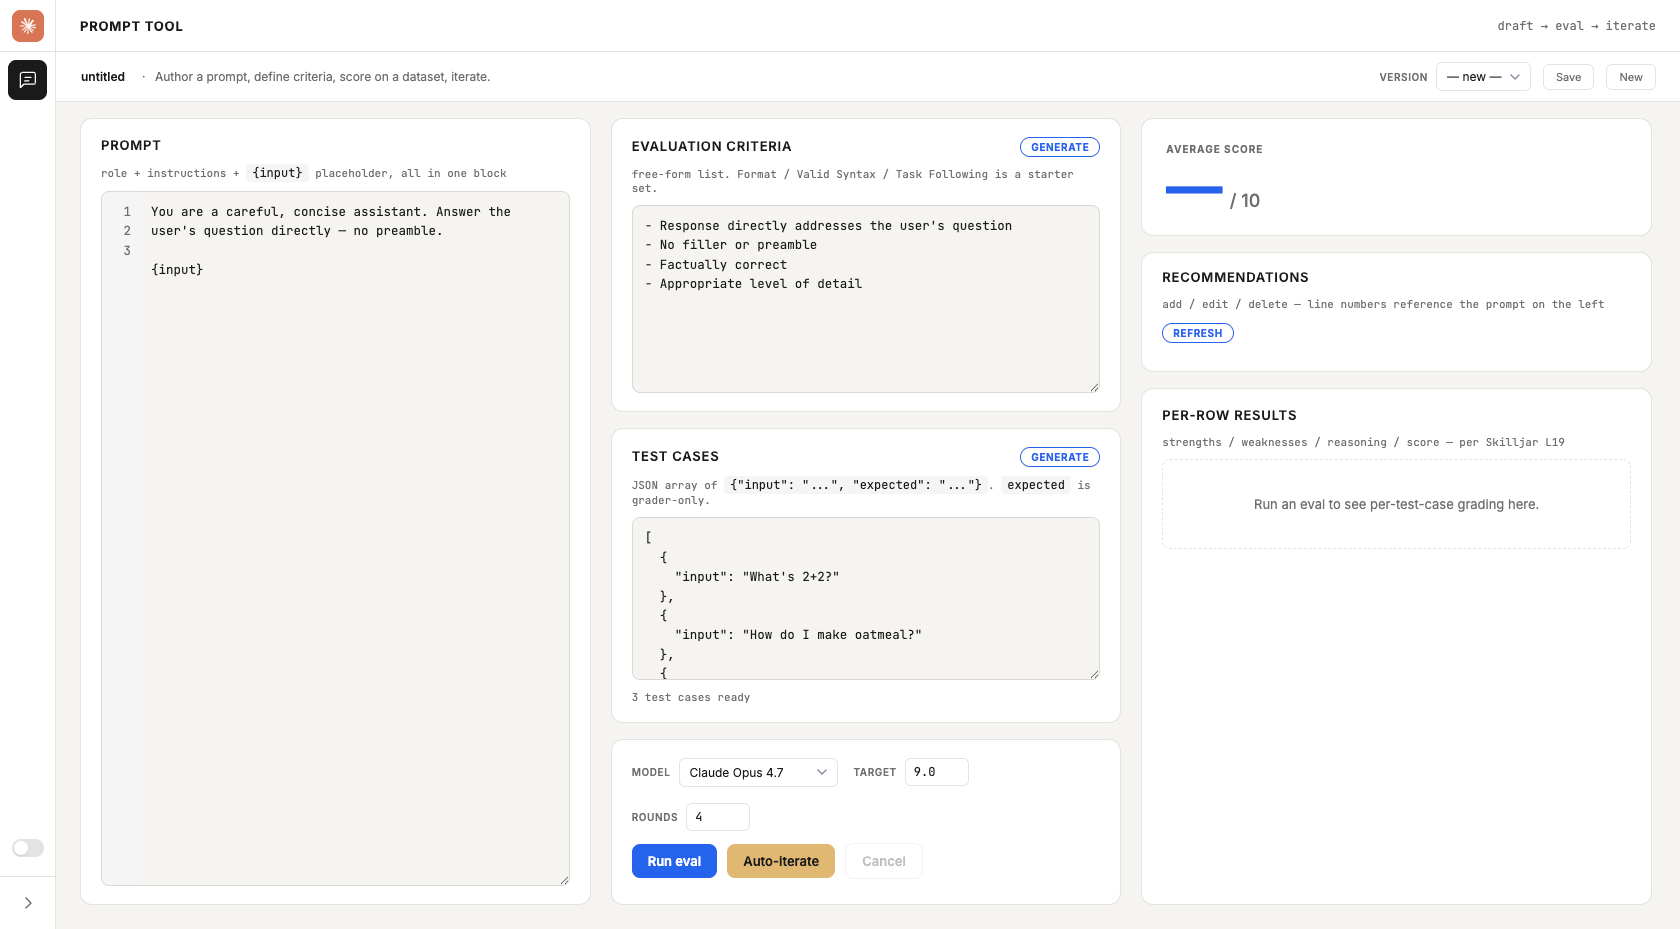Click the 'Appropriate level of detail' line
1680x929 pixels.
760,284
